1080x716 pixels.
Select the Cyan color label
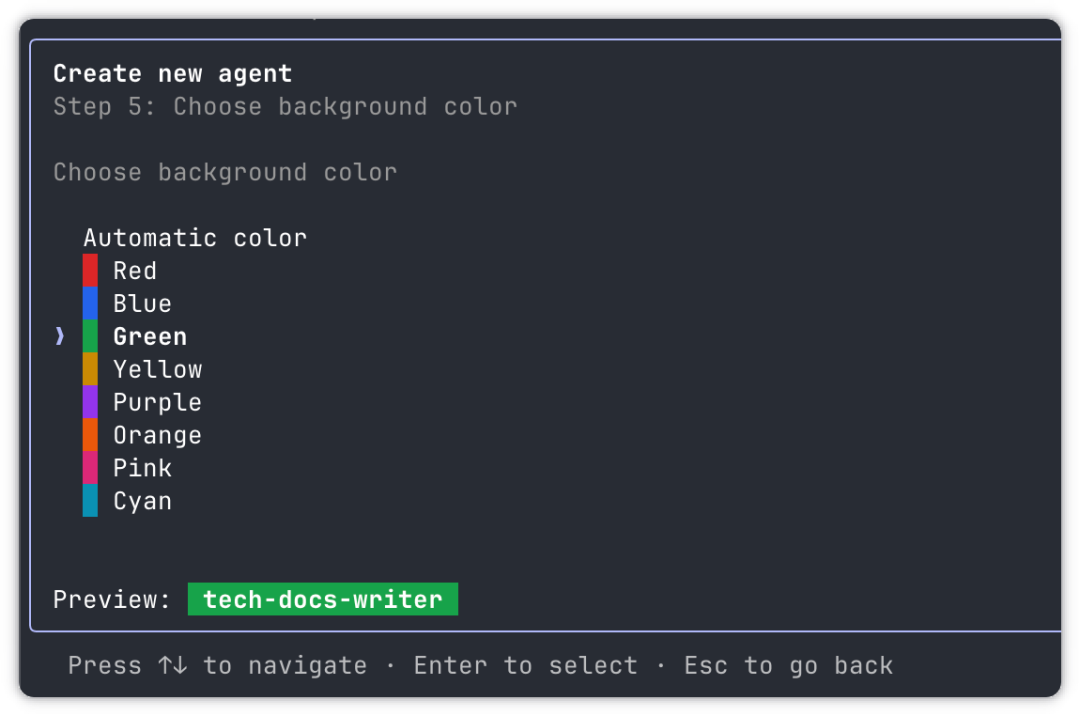tap(142, 501)
